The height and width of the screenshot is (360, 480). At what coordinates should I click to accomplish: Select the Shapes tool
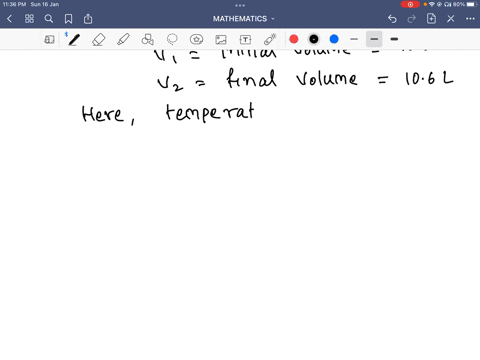pyautogui.click(x=147, y=39)
